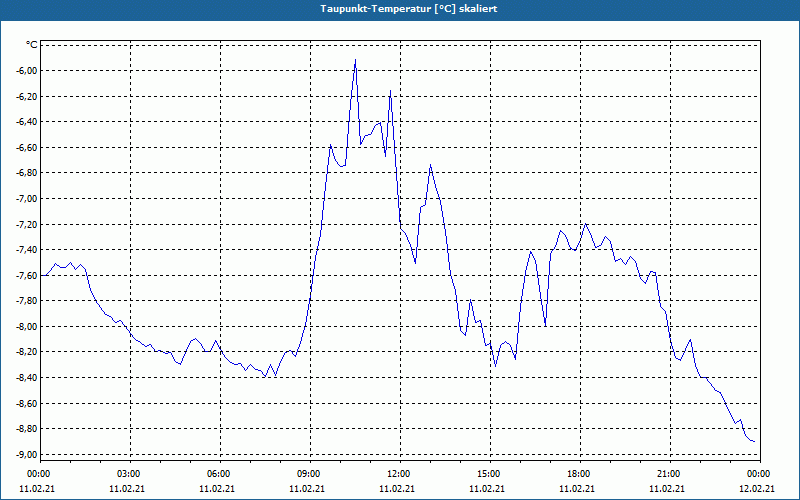The width and height of the screenshot is (800, 500).
Task: Pick the 18:00 time label
Action: [x=580, y=474]
